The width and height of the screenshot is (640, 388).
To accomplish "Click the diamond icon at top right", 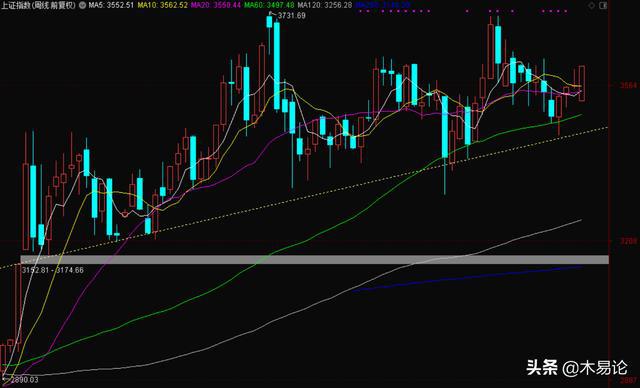I will pyautogui.click(x=592, y=5).
